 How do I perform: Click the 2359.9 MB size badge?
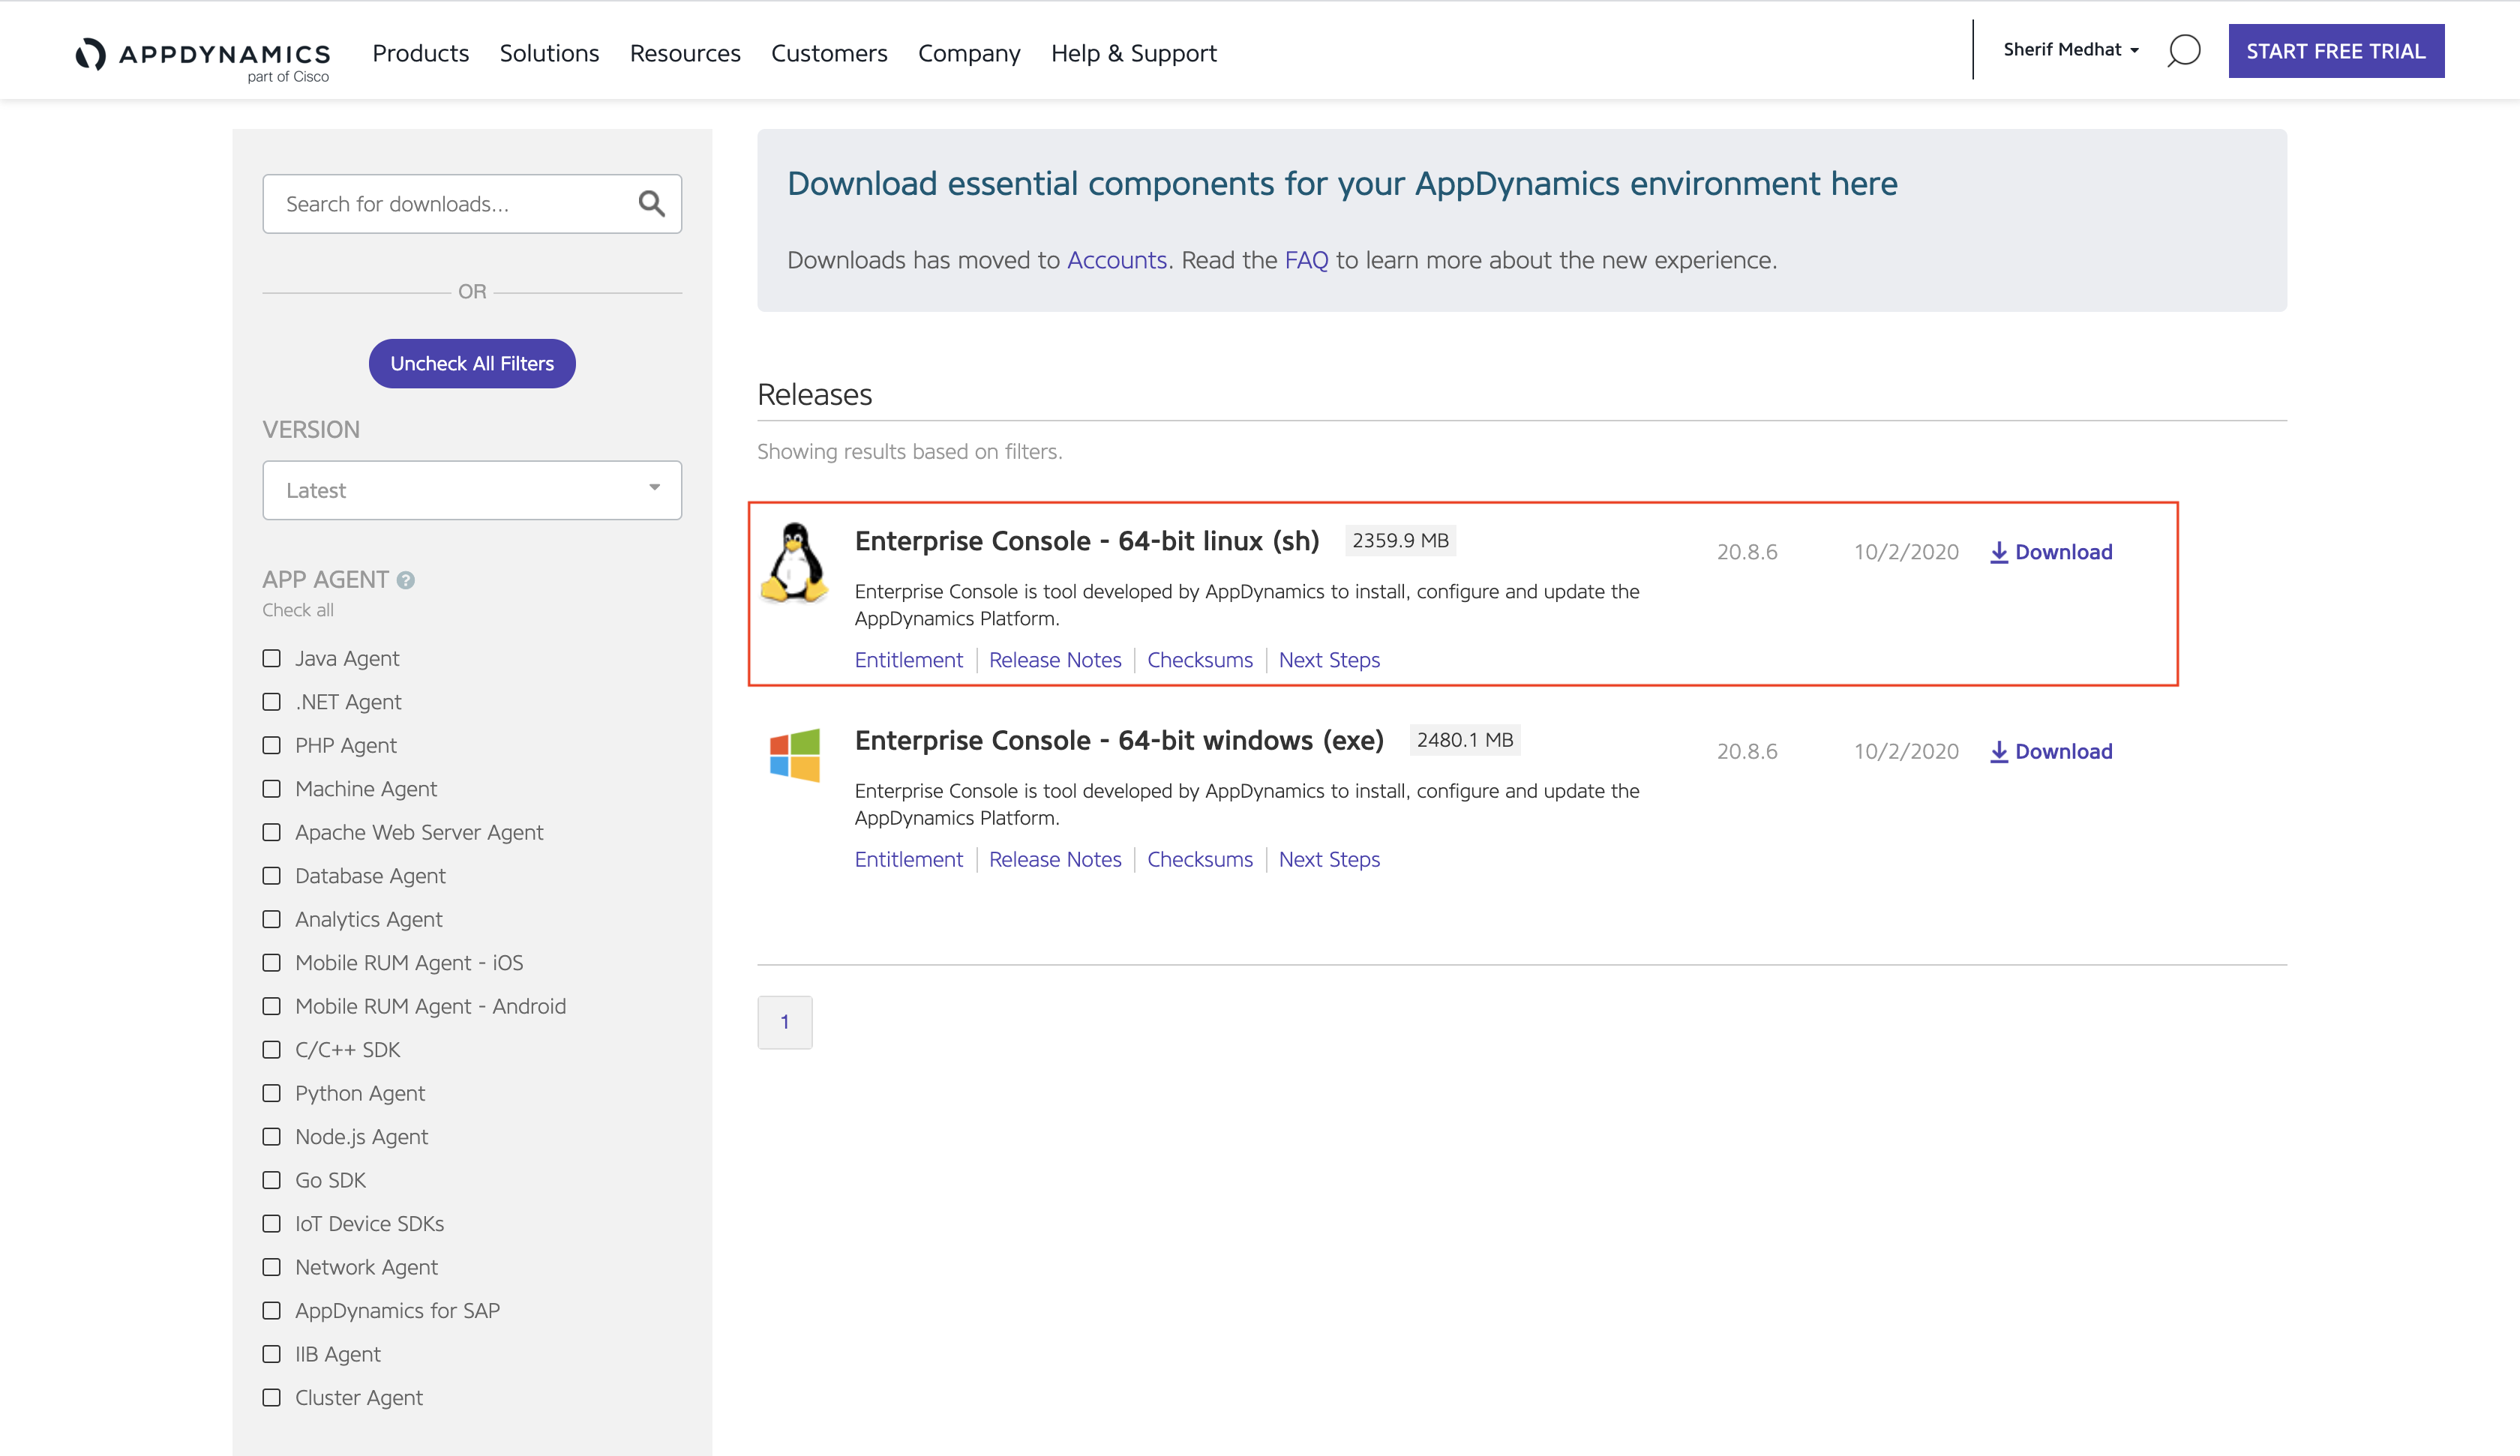1400,540
